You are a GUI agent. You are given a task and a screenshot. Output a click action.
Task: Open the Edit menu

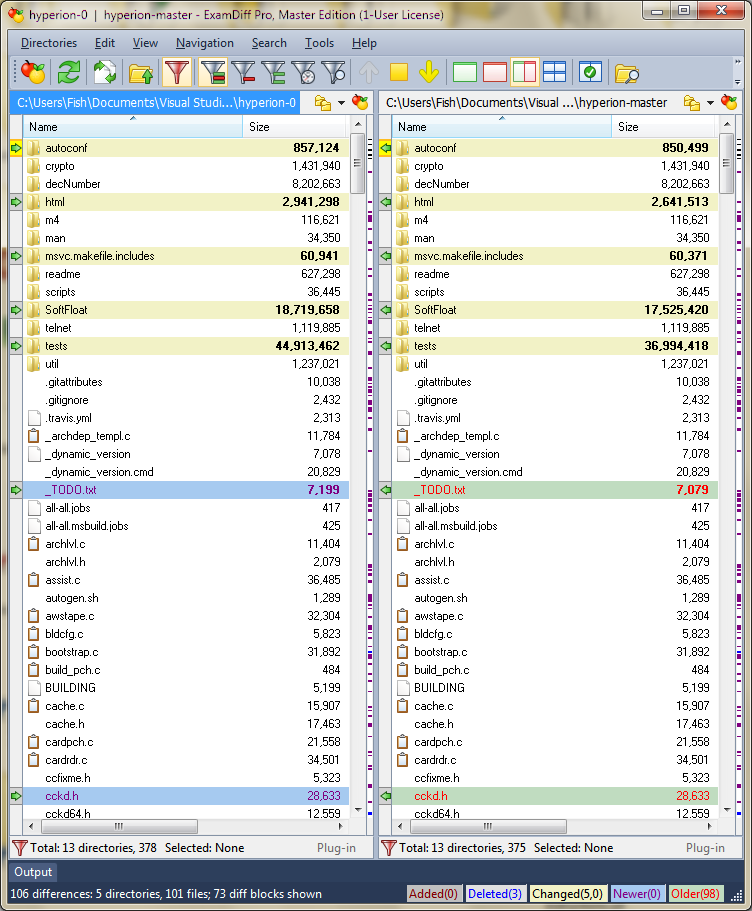[x=105, y=43]
